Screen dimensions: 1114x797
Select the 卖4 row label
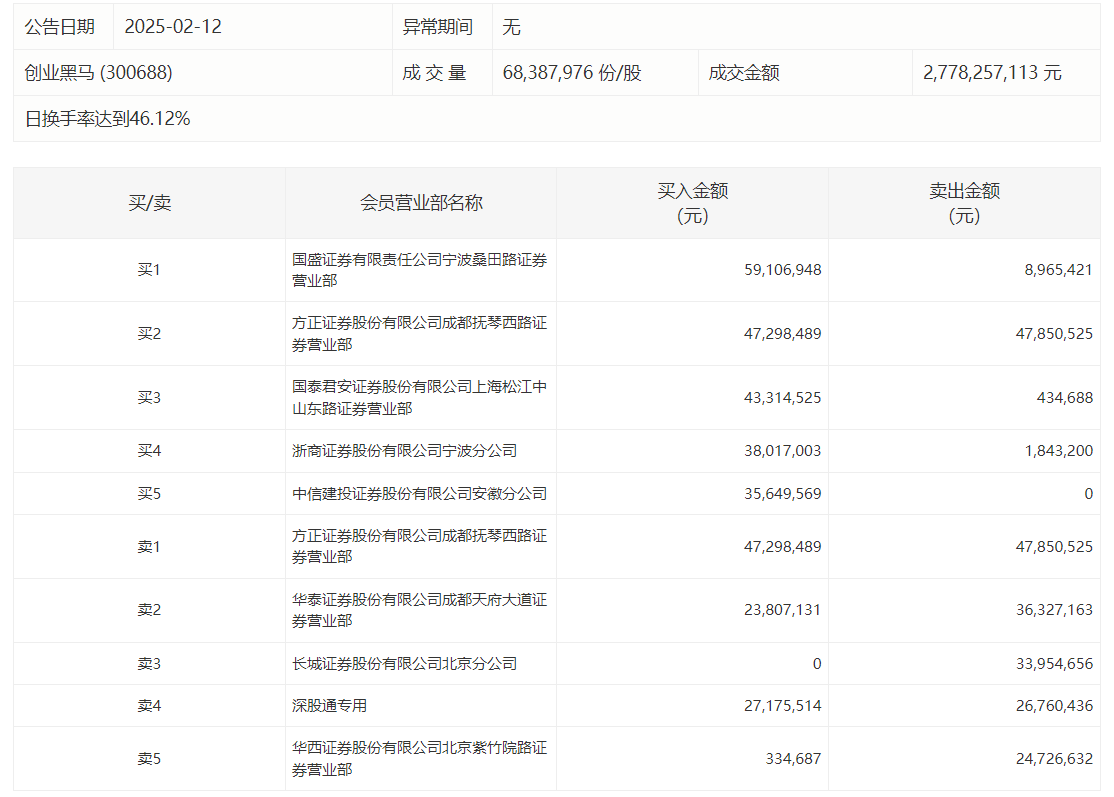[x=149, y=706]
